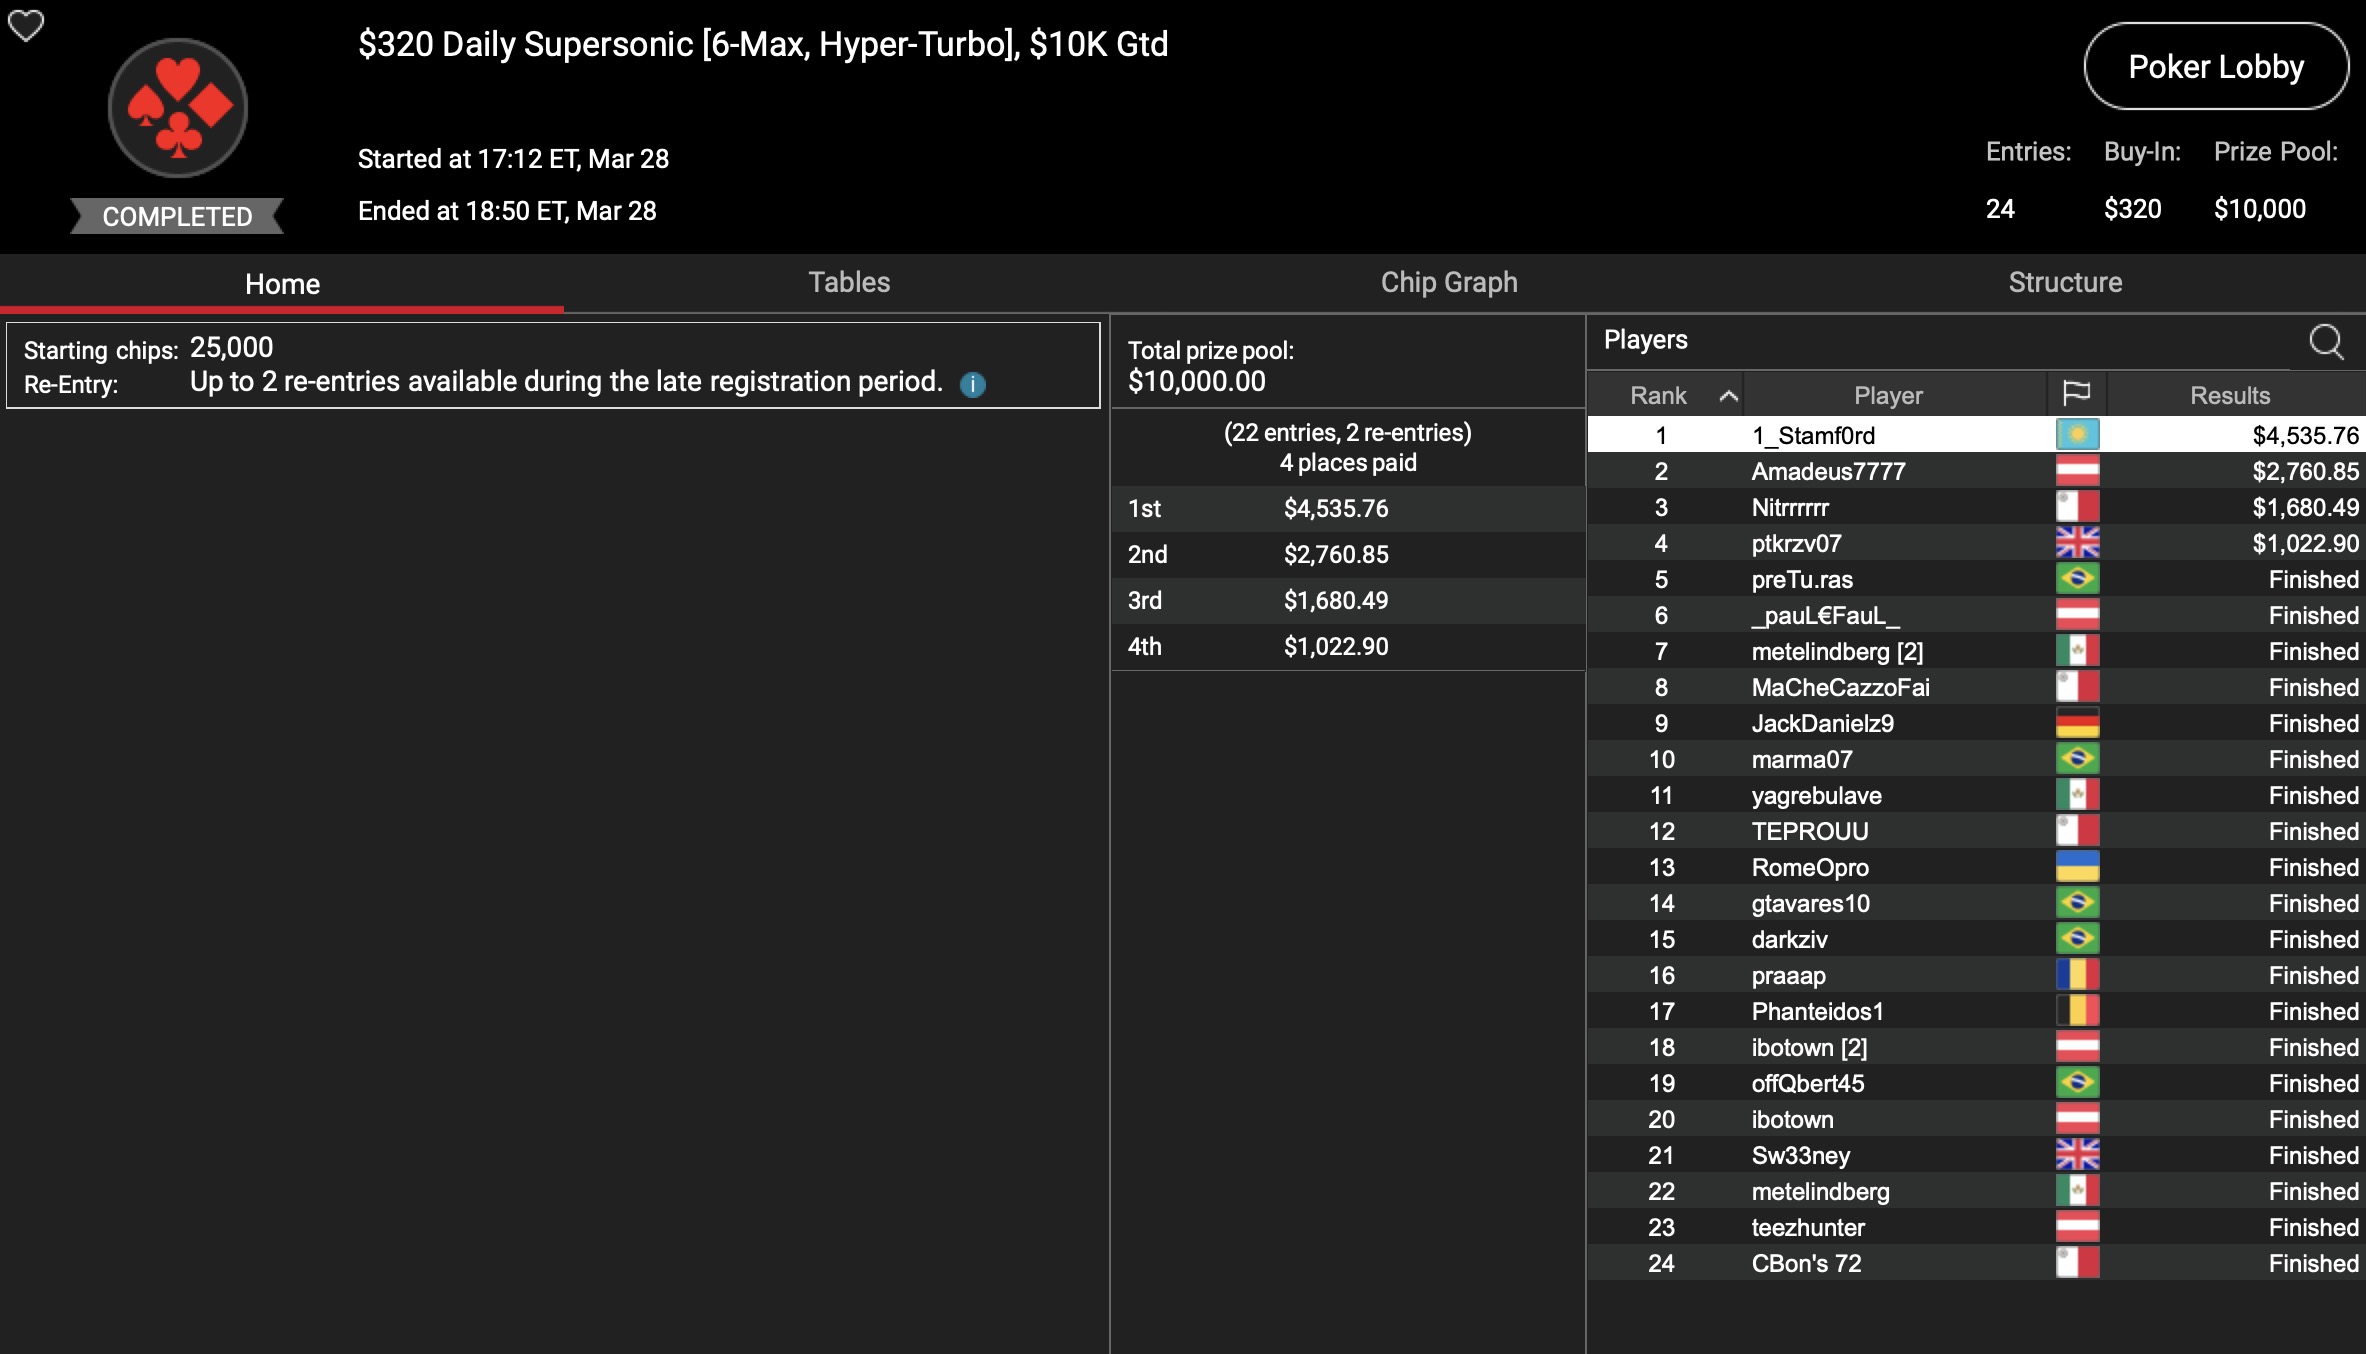Click UK flag beside Sw33ney
Image resolution: width=2366 pixels, height=1354 pixels.
point(2077,1155)
